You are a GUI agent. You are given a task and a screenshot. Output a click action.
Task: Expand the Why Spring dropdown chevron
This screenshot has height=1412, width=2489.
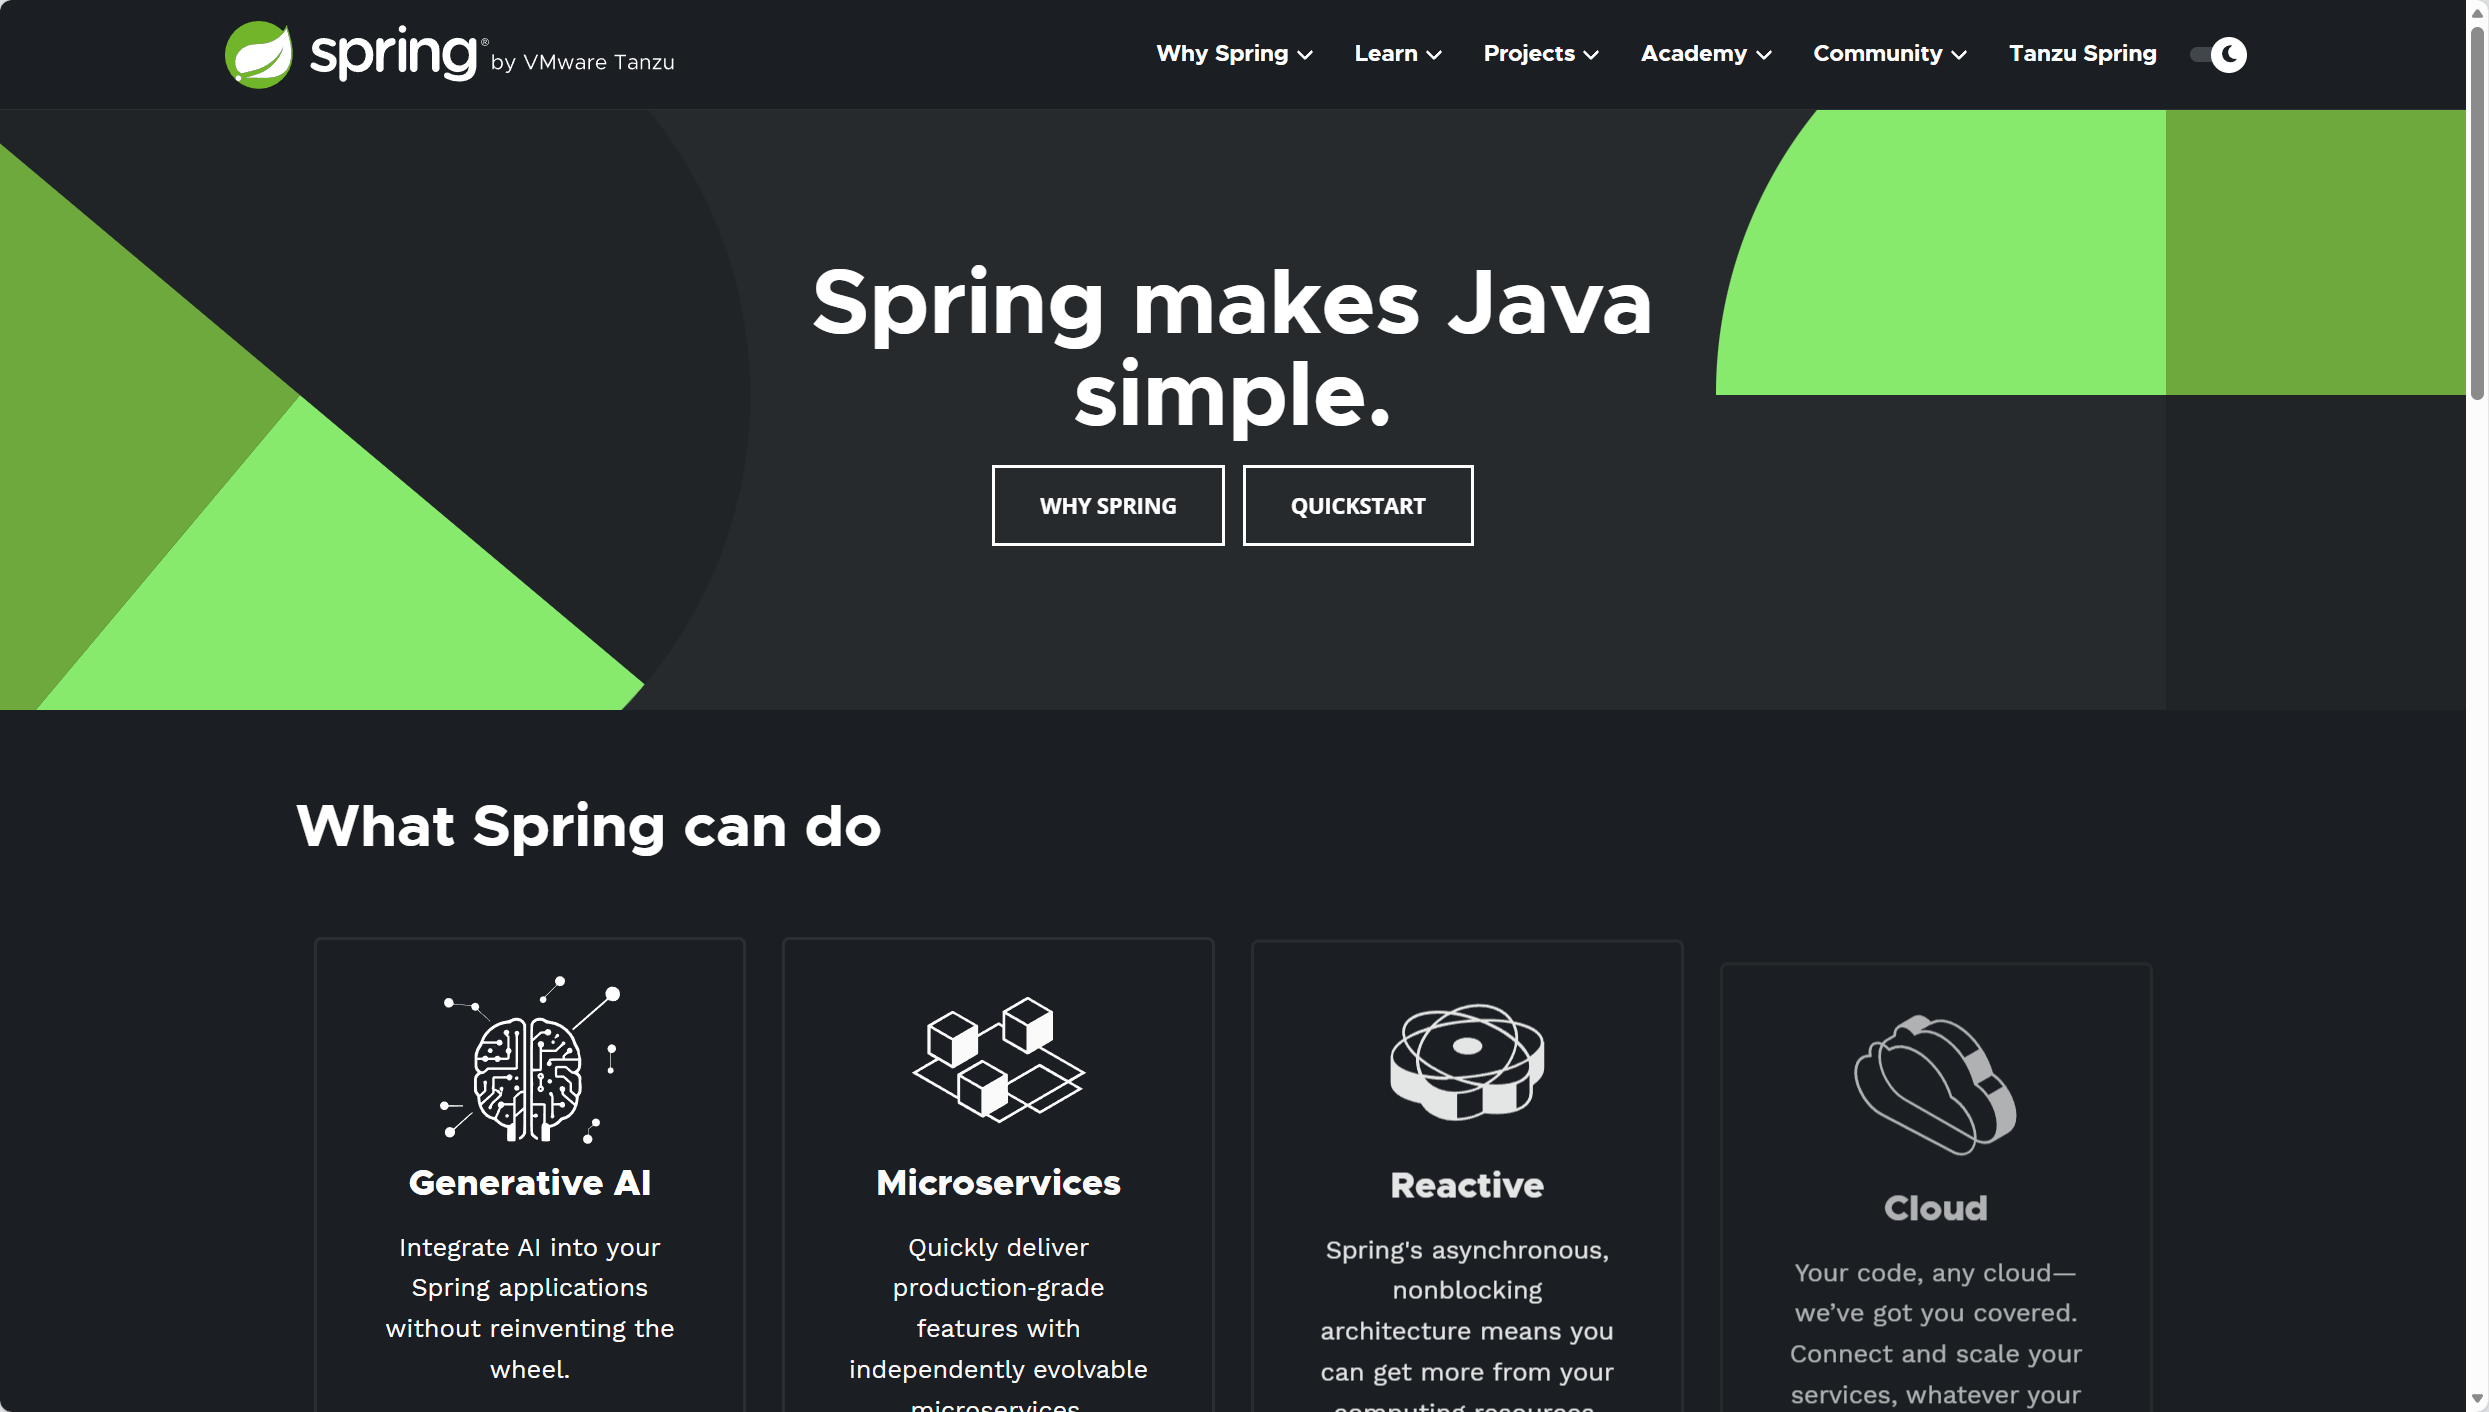coord(1305,55)
